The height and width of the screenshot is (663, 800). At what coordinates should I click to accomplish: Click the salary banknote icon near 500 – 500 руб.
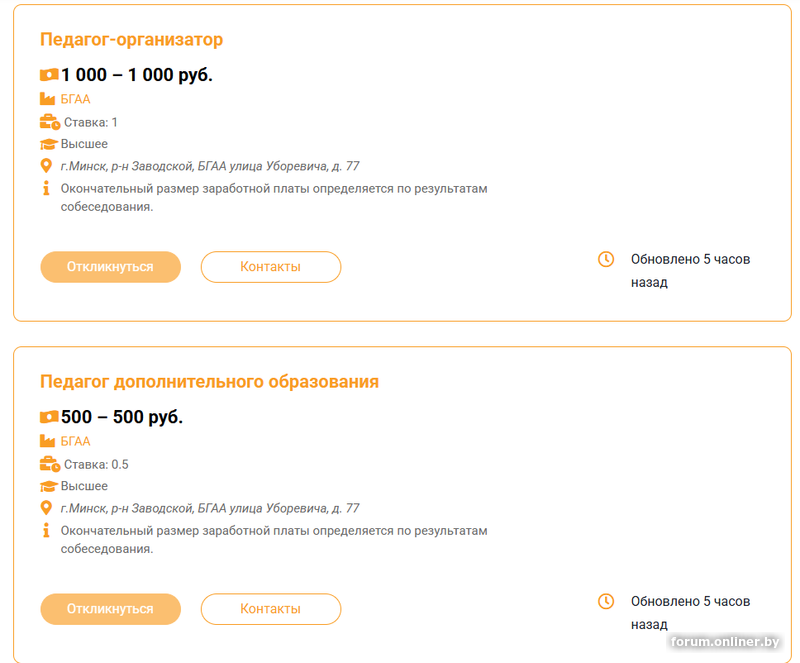tap(49, 417)
